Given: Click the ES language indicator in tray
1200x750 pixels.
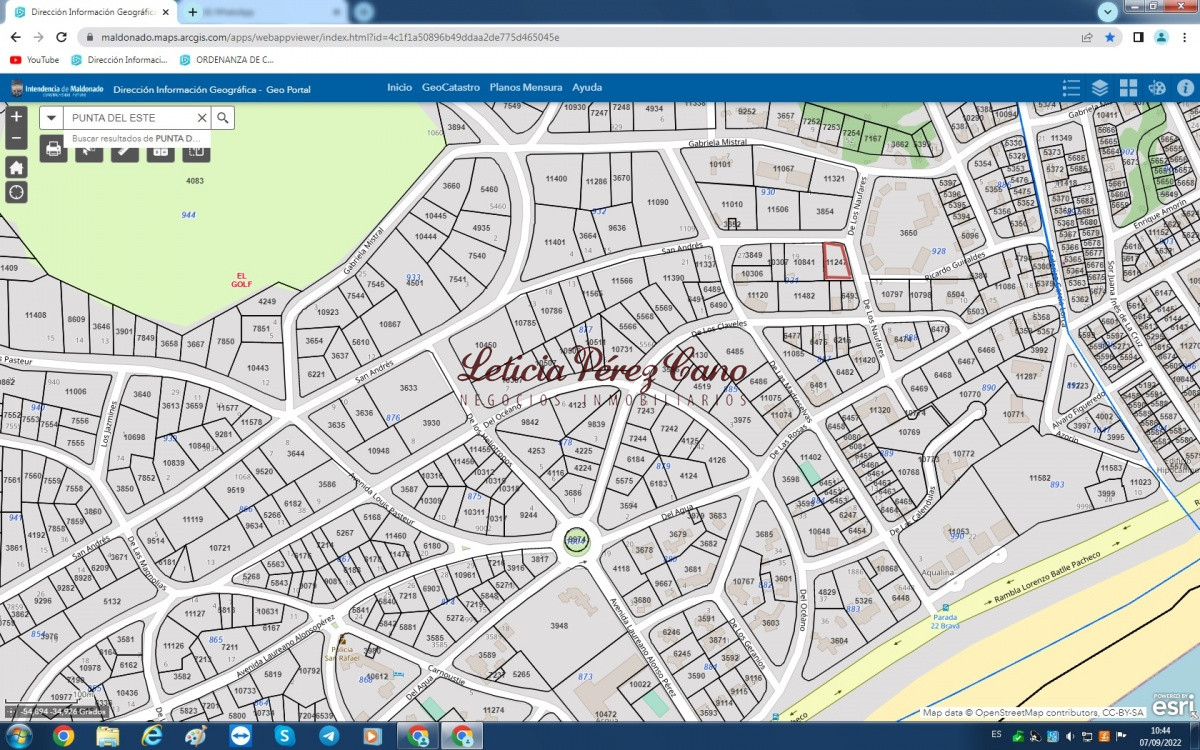Looking at the screenshot, I should click(997, 735).
